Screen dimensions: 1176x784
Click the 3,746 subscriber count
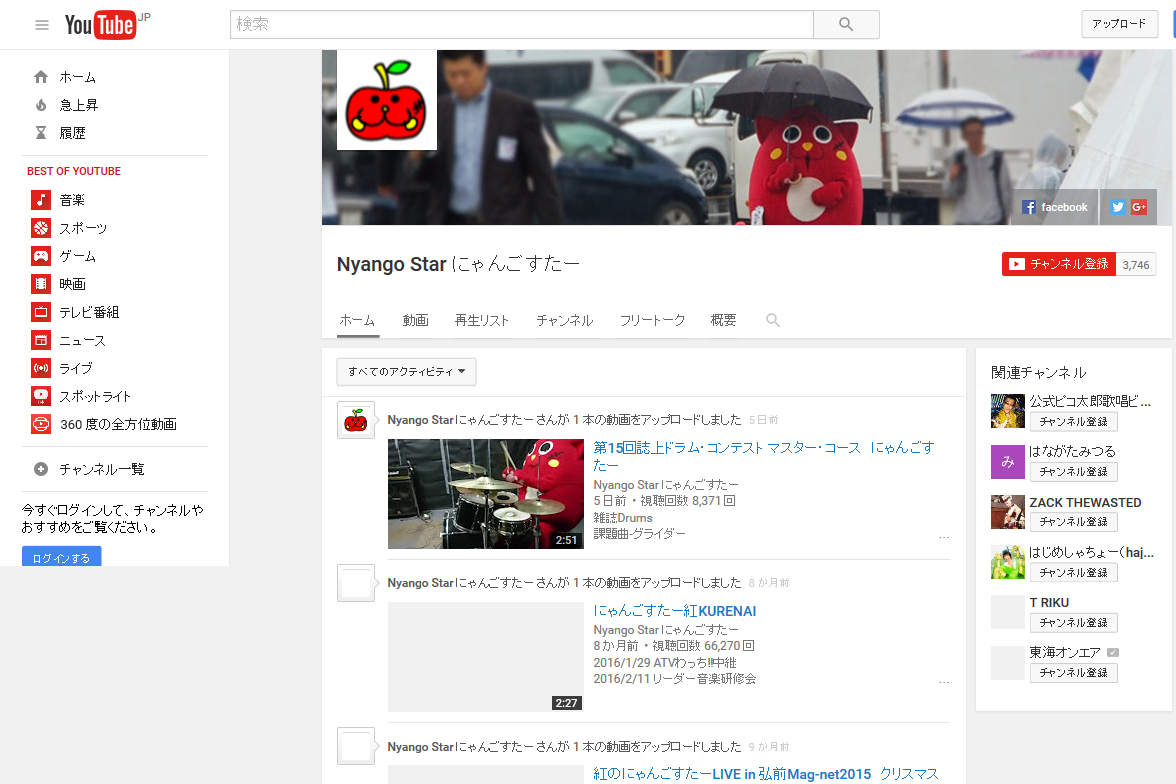[x=1136, y=264]
